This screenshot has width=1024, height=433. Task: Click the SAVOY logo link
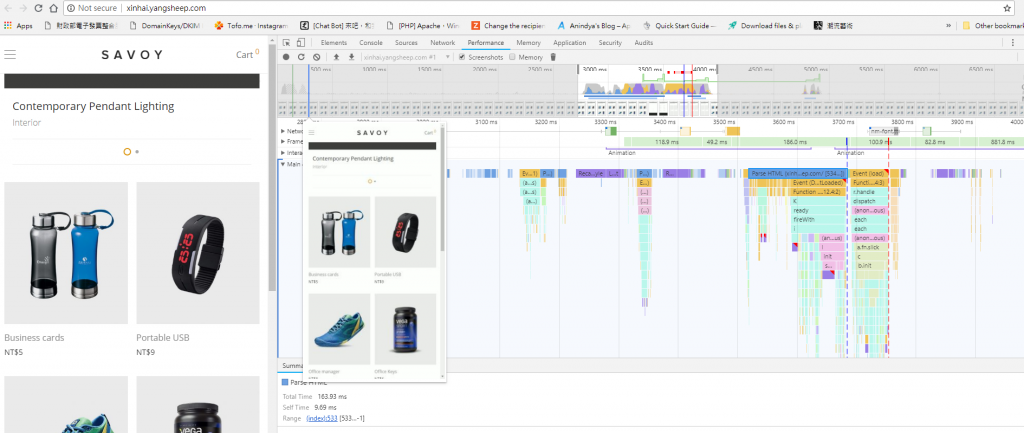coord(132,55)
